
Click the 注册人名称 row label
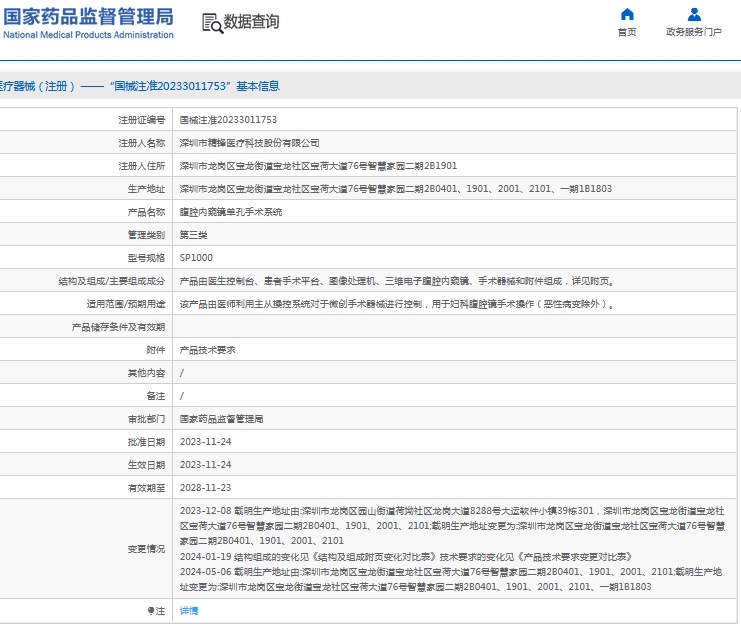tap(142, 143)
